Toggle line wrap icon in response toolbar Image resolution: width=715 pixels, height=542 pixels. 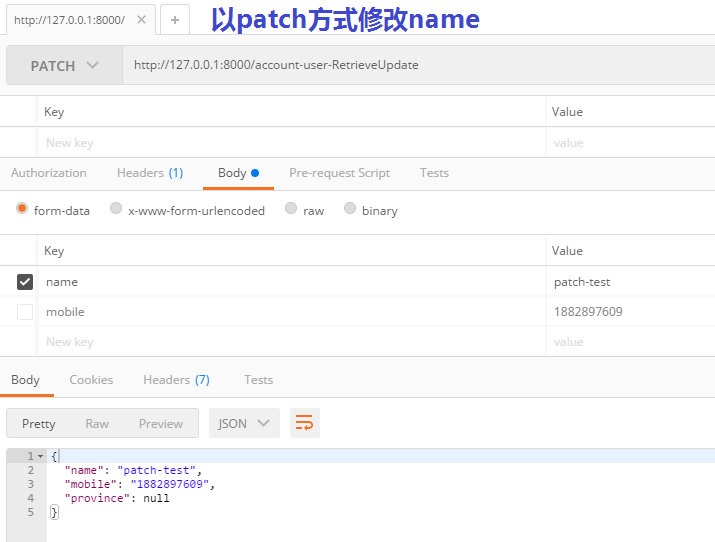coord(305,423)
